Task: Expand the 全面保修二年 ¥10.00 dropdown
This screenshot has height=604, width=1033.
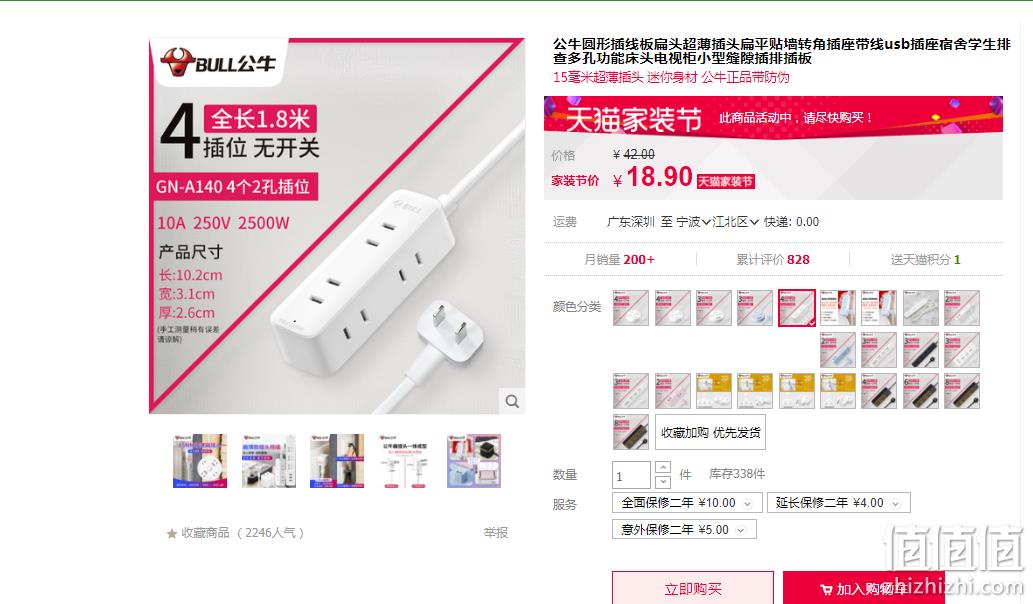Action: coord(687,503)
